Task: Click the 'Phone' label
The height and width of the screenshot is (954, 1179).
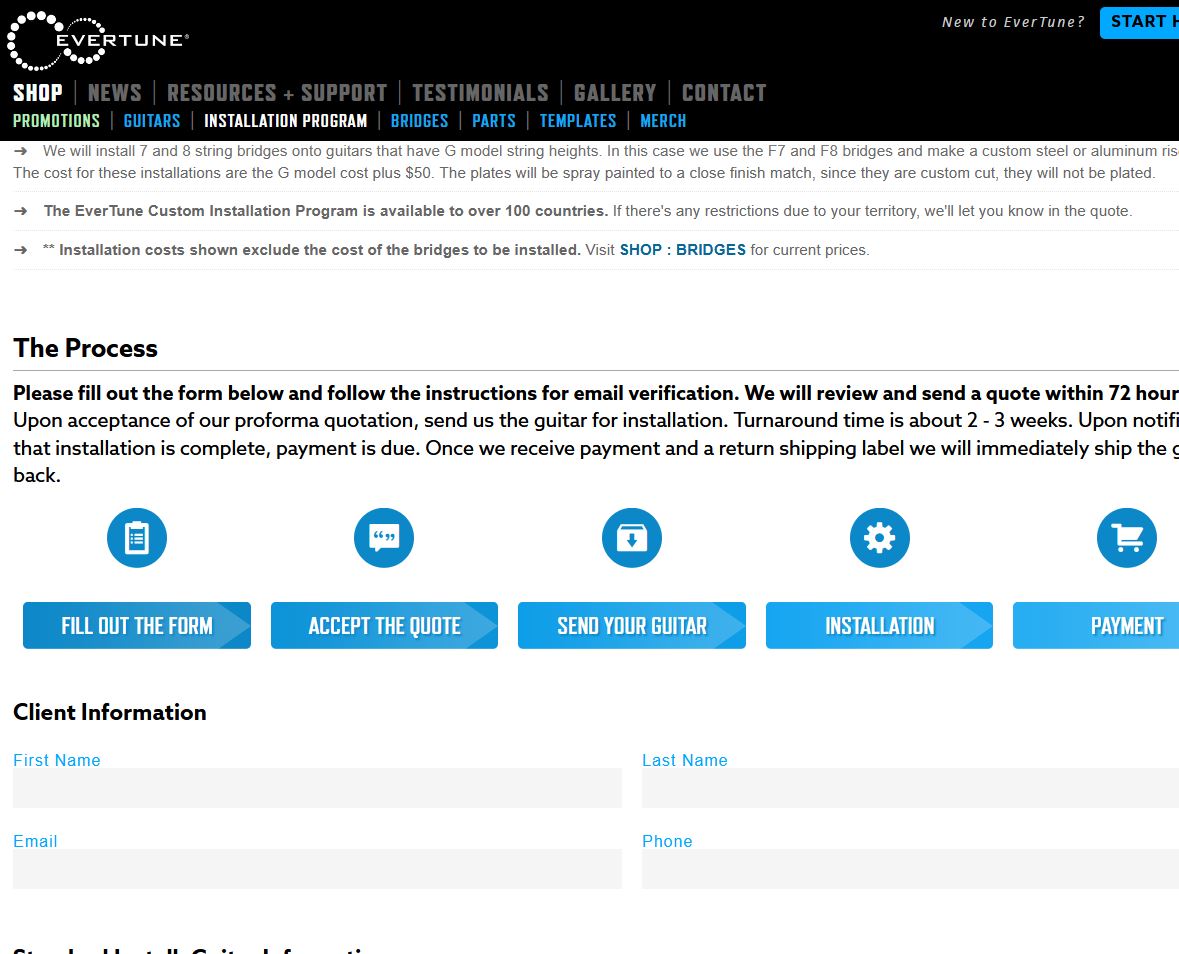Action: [667, 841]
